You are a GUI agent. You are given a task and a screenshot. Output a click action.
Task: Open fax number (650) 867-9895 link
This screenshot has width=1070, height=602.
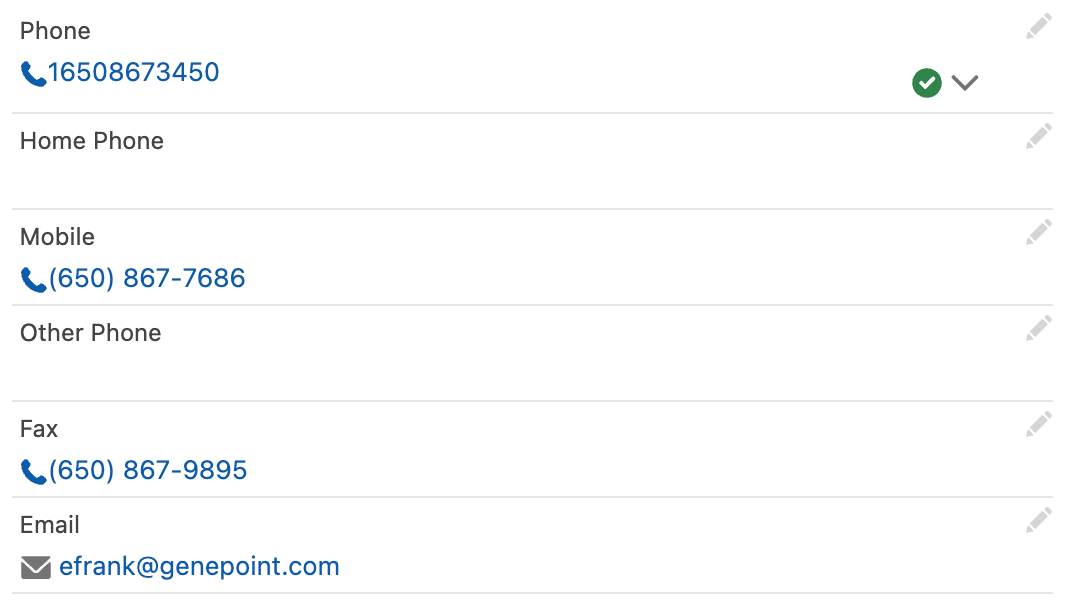click(147, 470)
